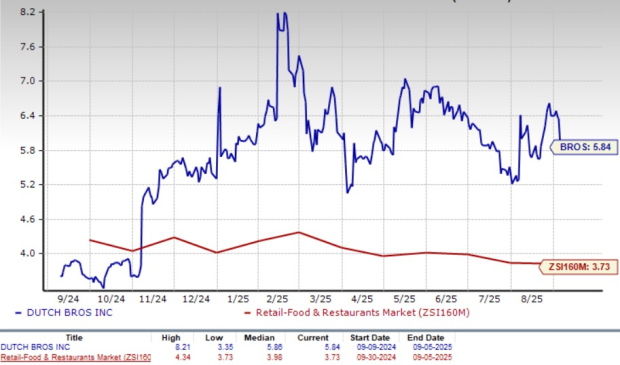Click the 4.0 y-axis label
Screen dimensions: 620x365
click(28, 253)
